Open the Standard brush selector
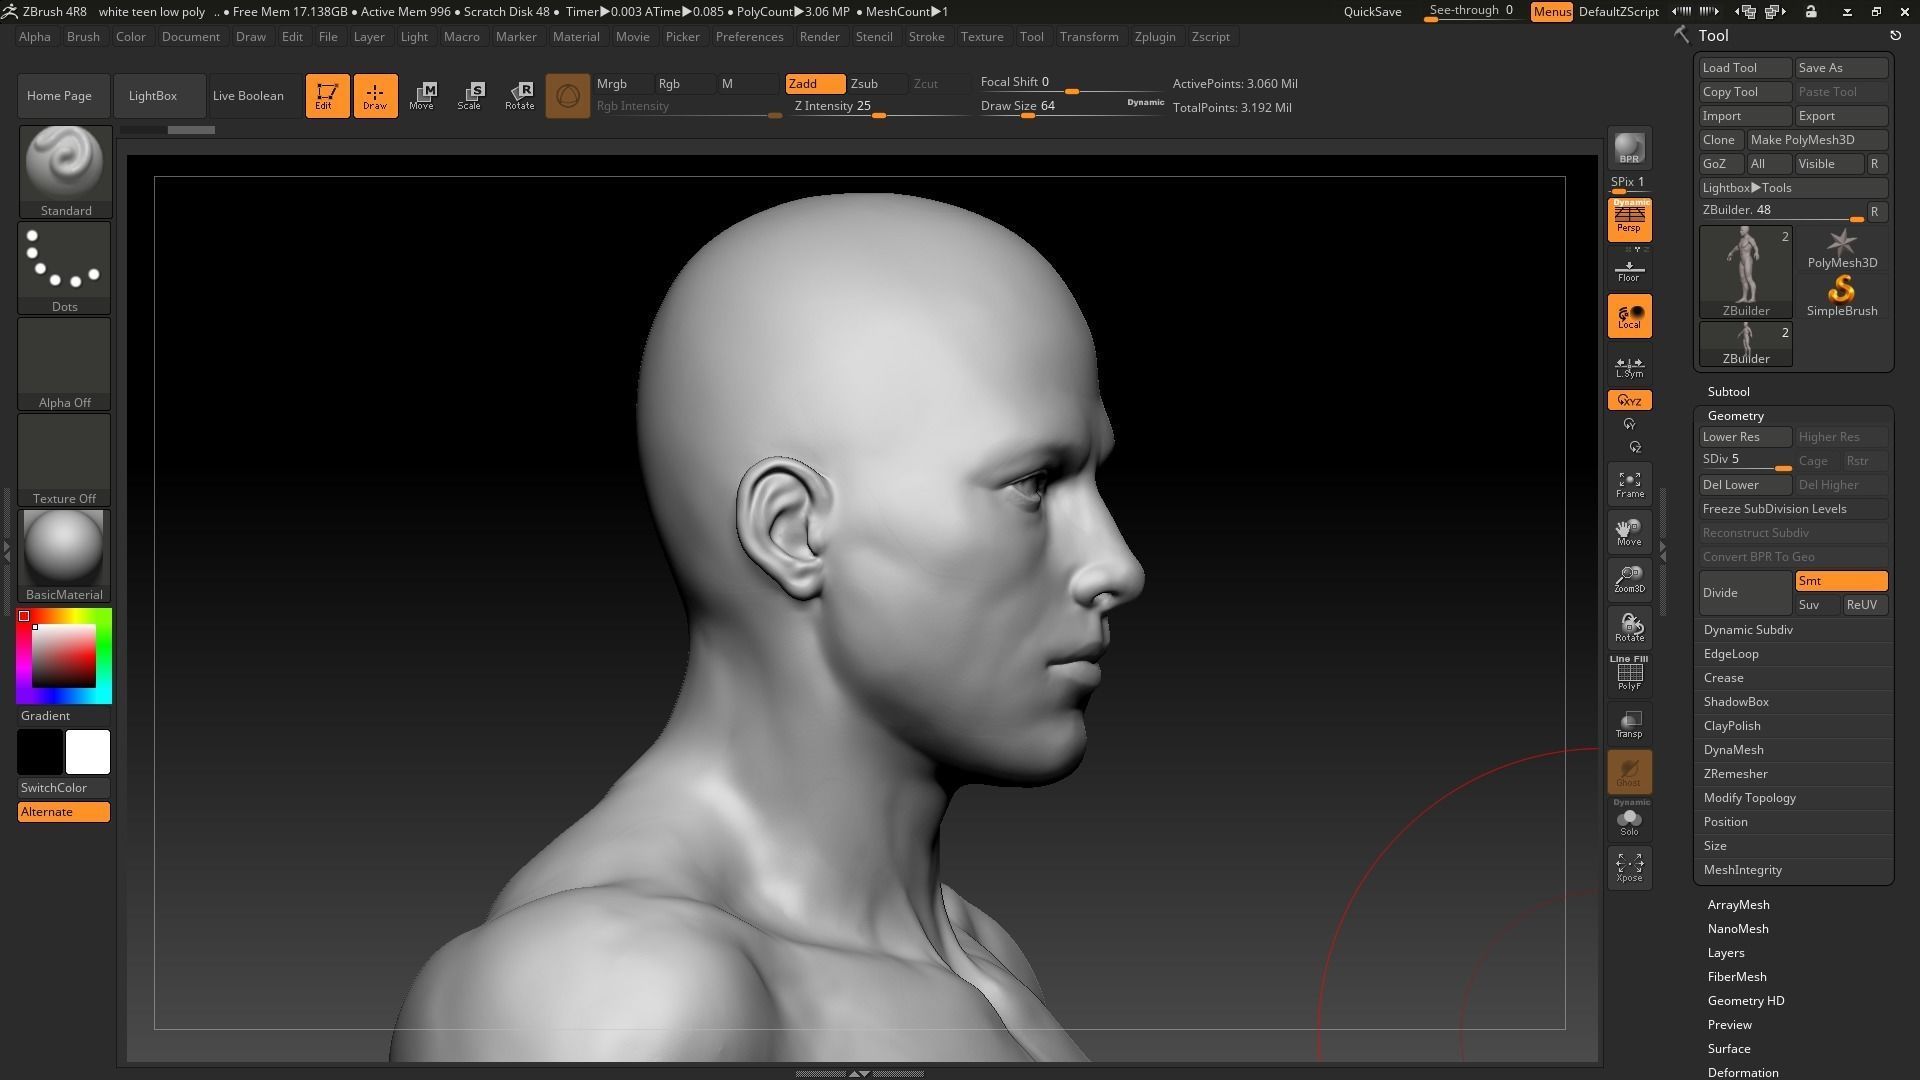This screenshot has width=1920, height=1080. (65, 171)
